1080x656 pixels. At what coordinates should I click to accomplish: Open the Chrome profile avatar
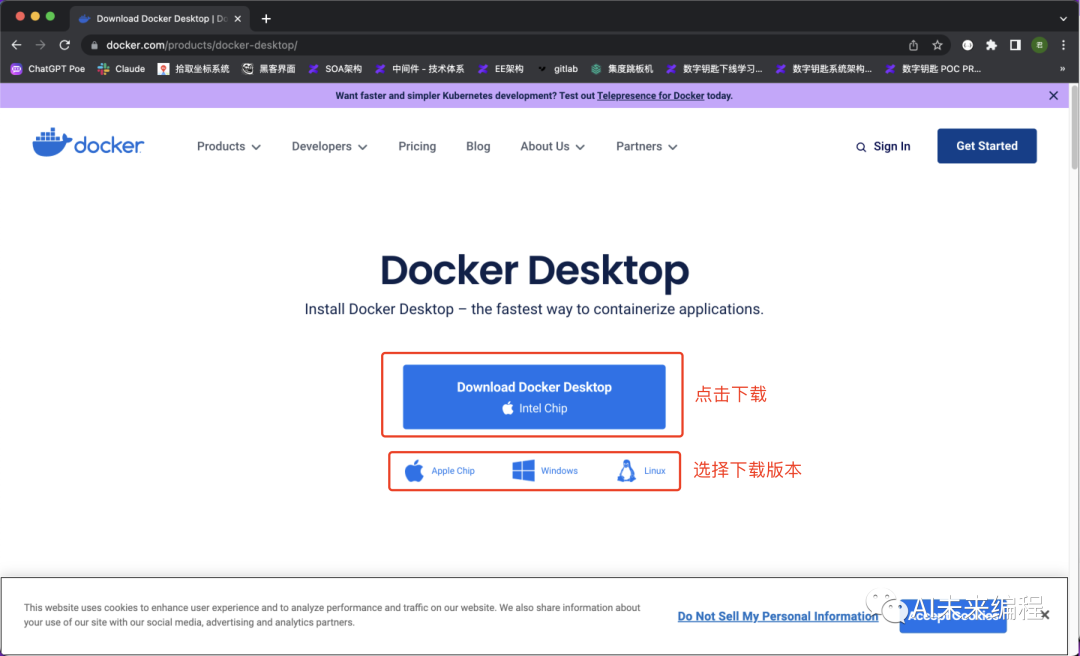[x=1039, y=45]
